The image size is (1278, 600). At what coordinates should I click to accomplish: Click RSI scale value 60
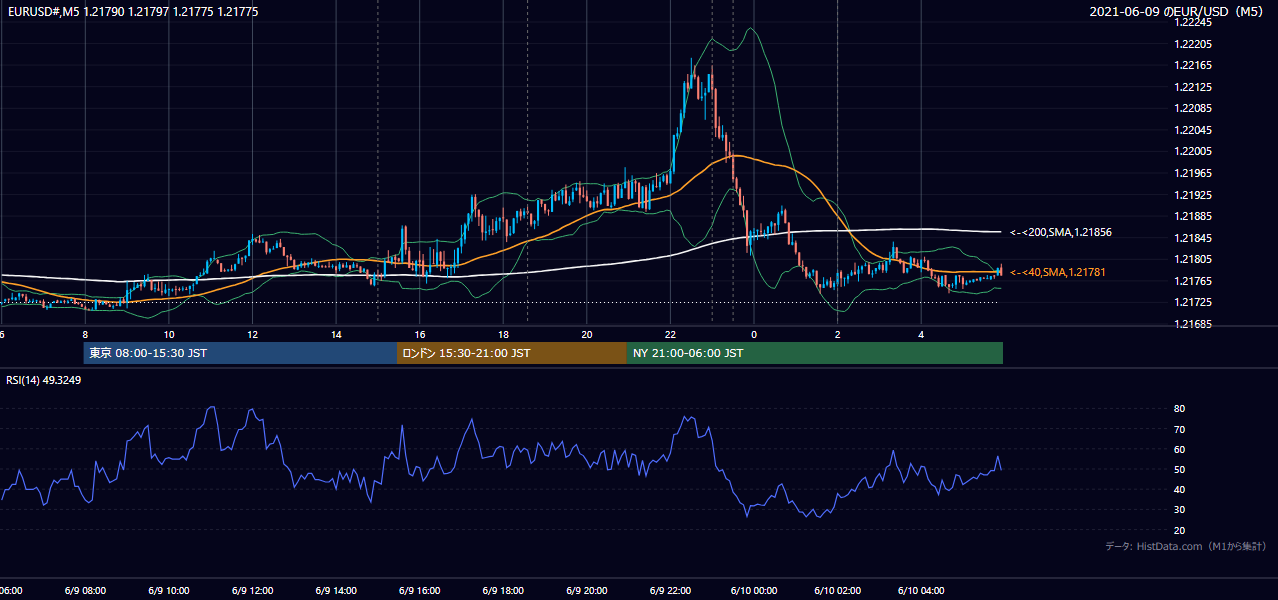pos(1179,449)
